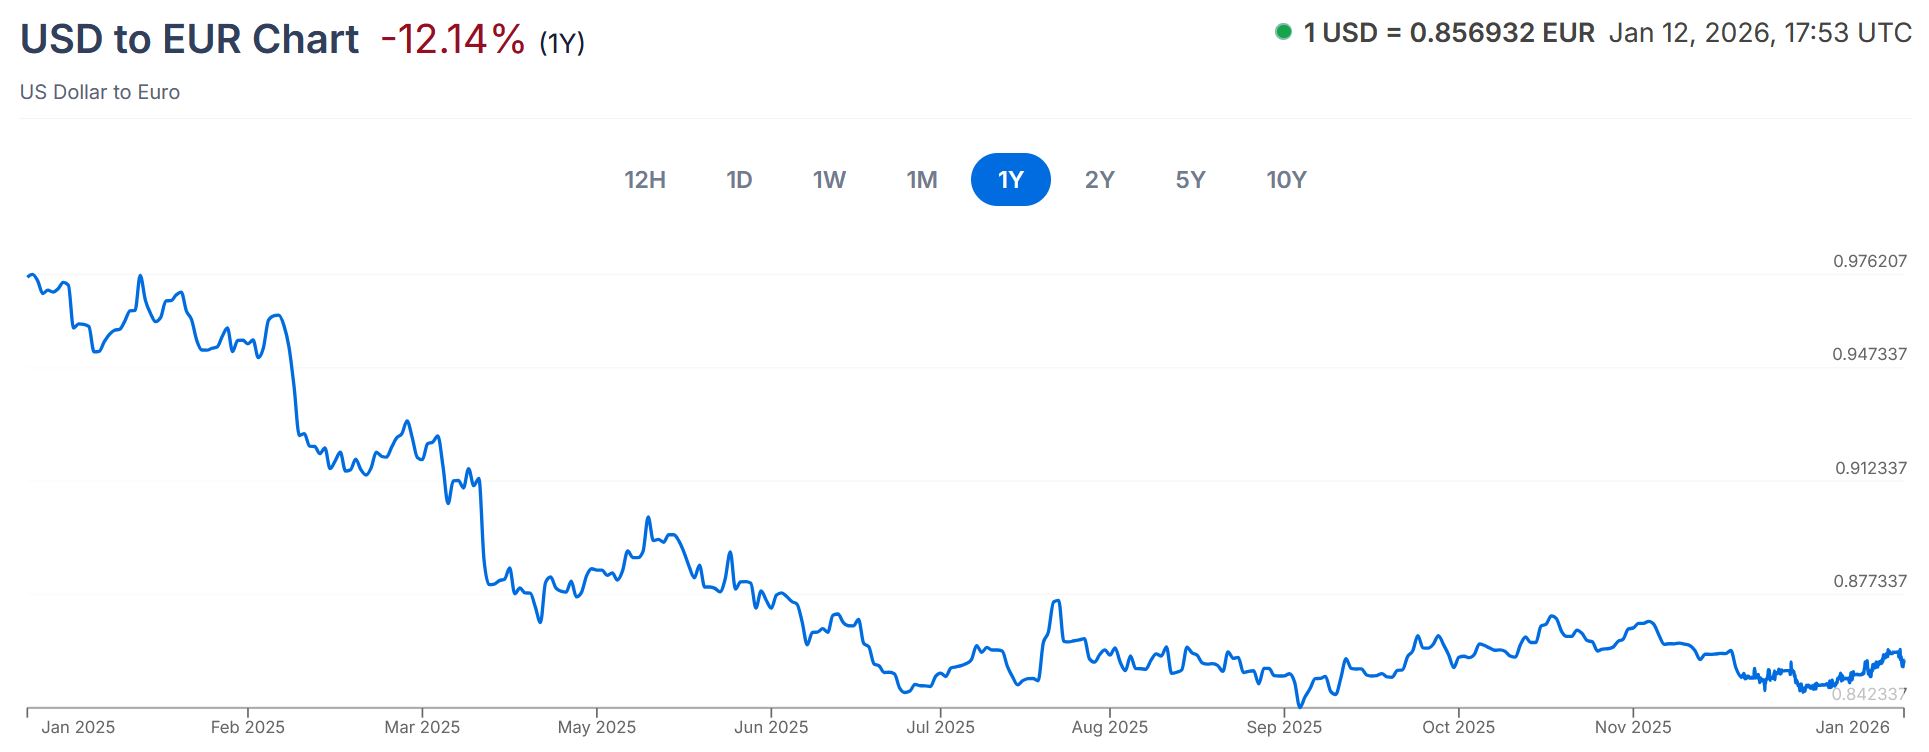Click the (1Y) period label beside the percentage

tap(562, 43)
